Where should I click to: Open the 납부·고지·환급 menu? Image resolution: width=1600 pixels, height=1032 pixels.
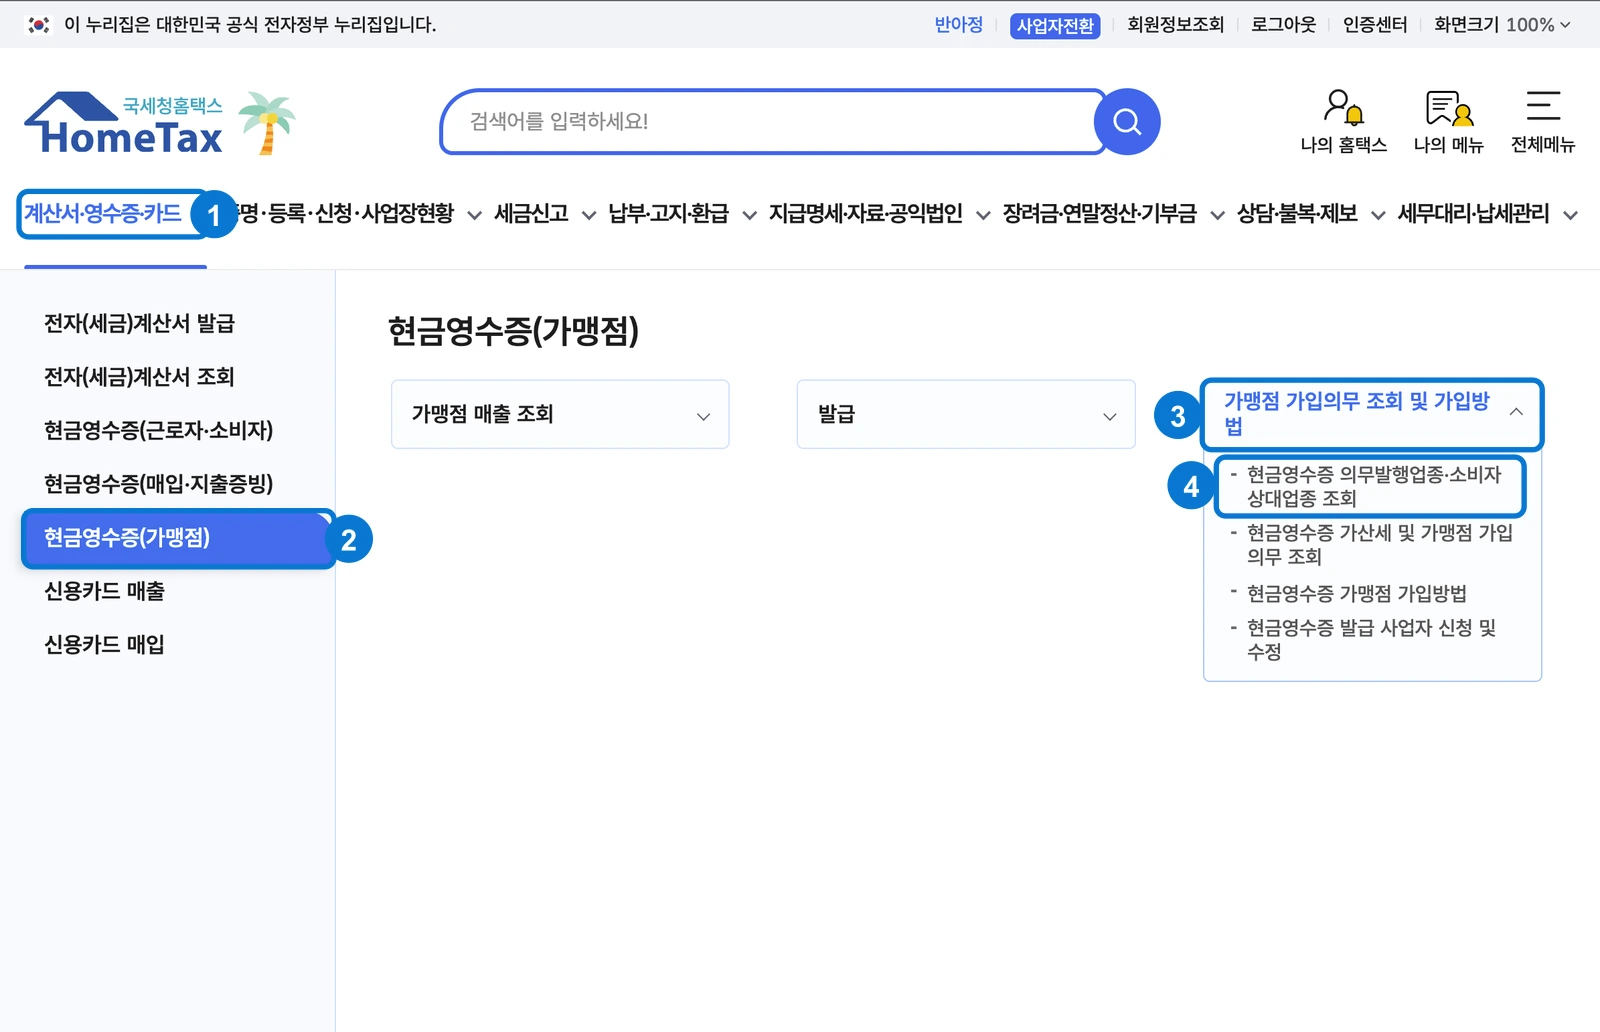(668, 214)
